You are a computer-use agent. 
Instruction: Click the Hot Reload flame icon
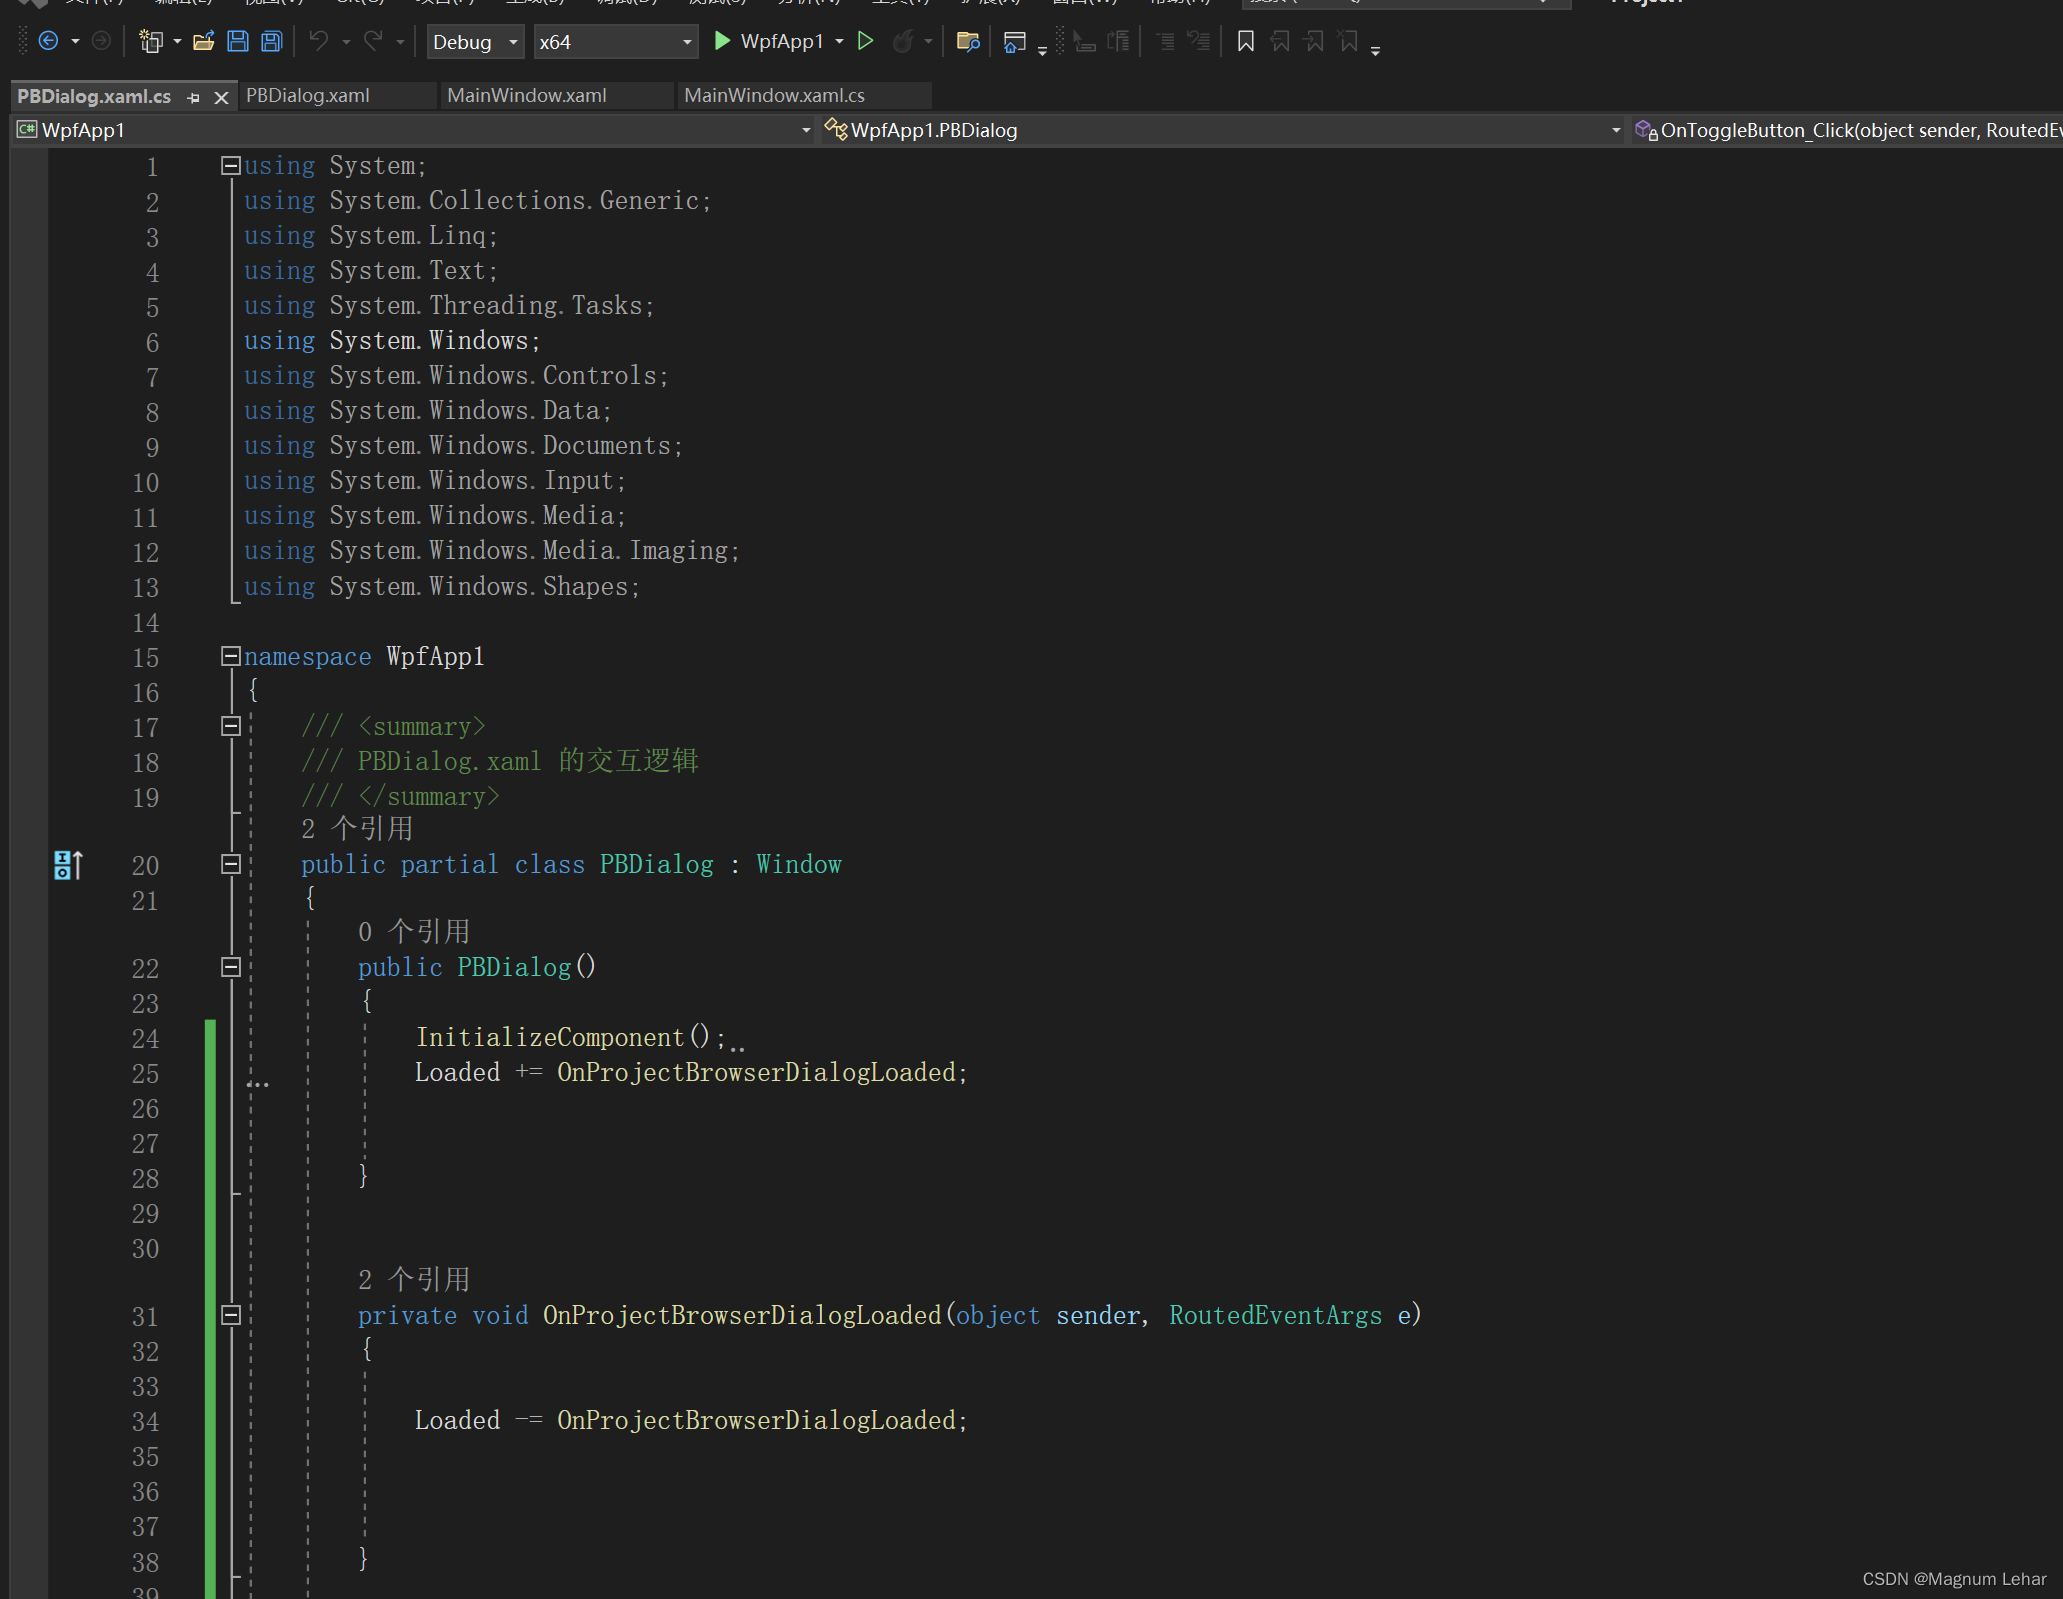903,41
